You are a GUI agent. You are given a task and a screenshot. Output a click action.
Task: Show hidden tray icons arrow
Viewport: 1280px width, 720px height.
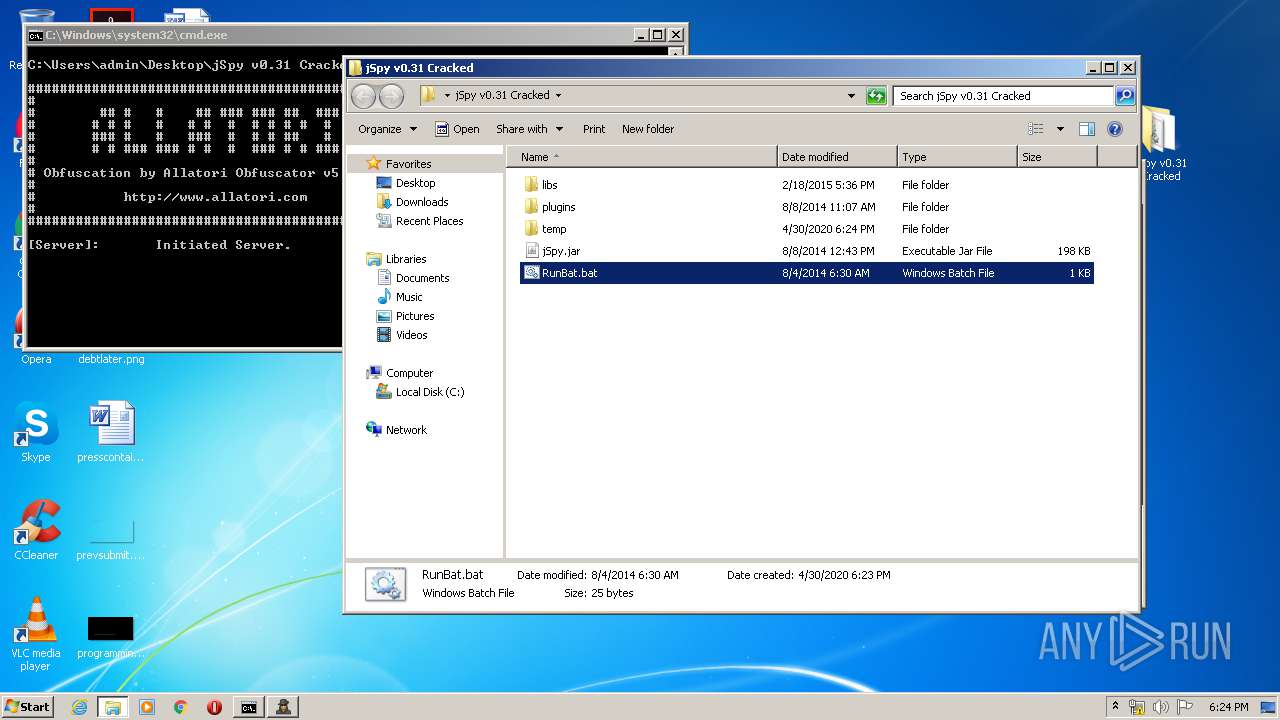coord(1116,707)
